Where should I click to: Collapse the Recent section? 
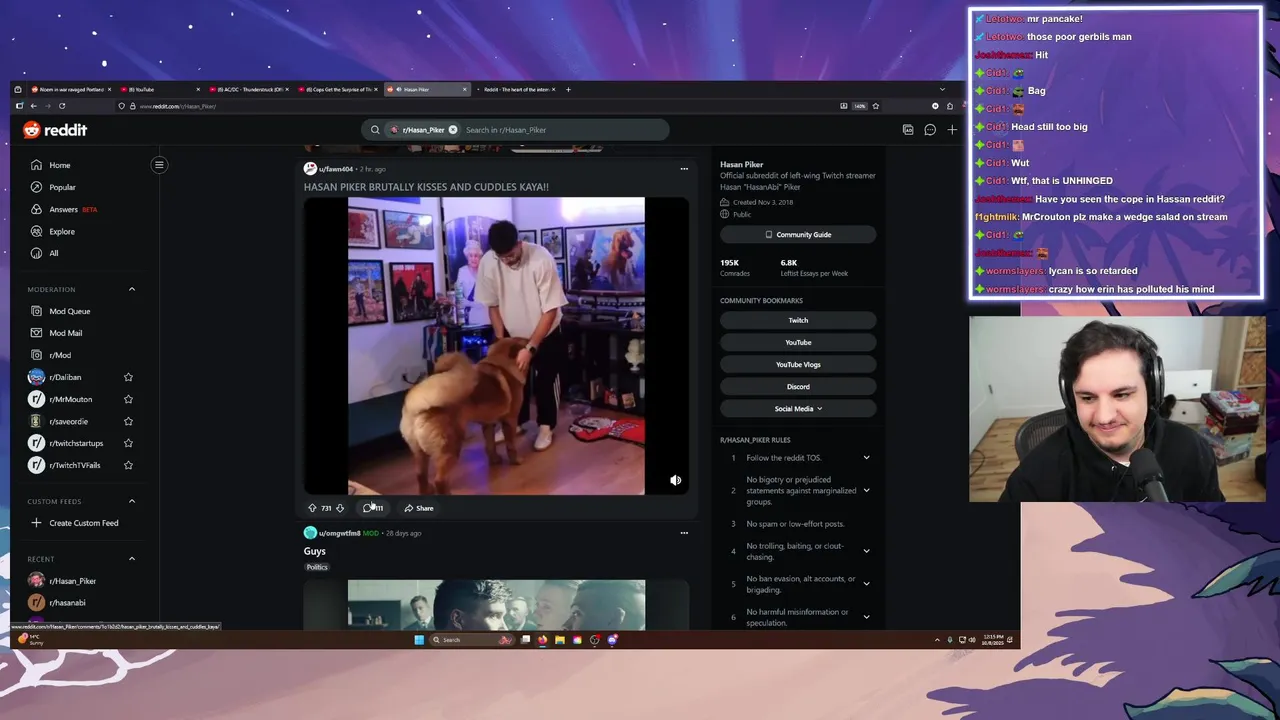[x=131, y=559]
